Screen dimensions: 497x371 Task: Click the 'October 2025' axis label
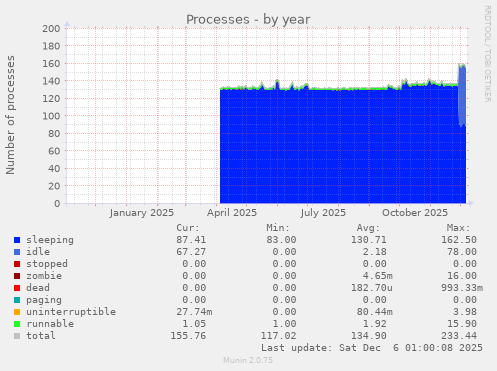(415, 213)
